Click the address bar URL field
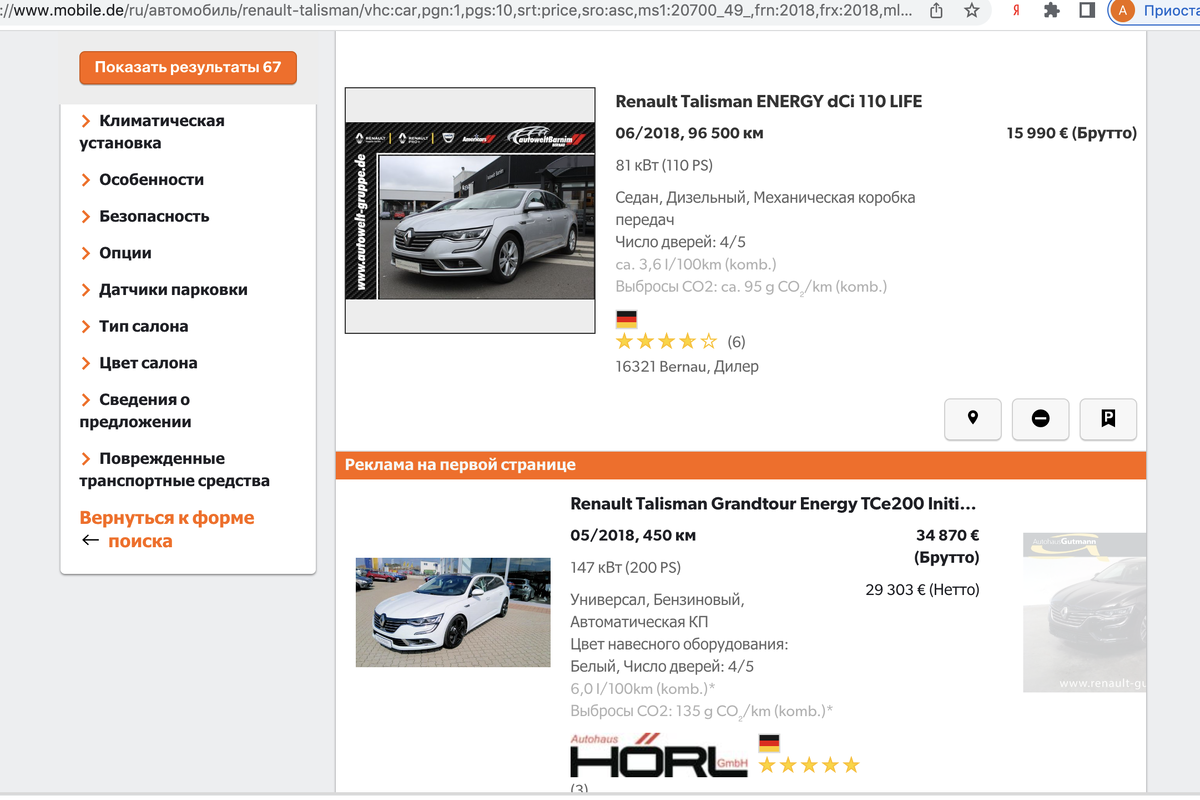 (x=450, y=12)
